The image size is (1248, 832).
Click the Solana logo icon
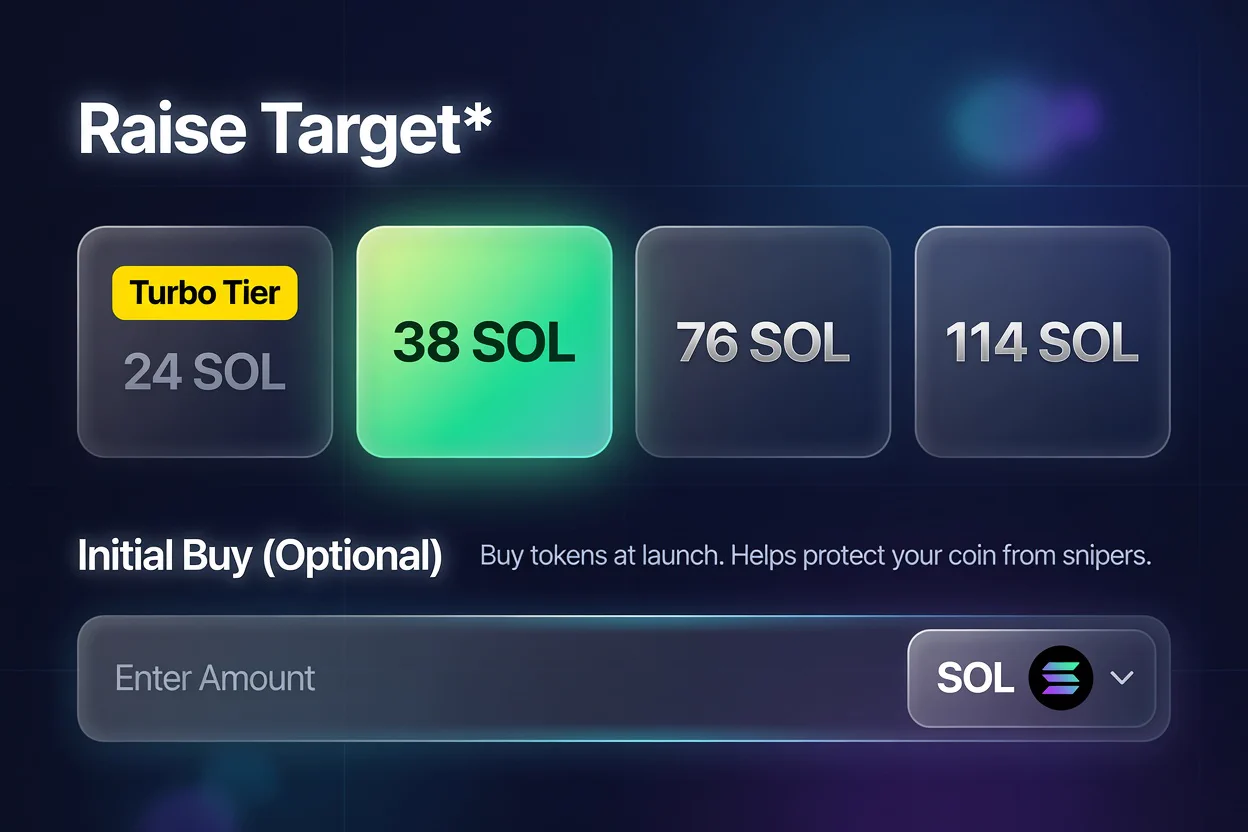click(1061, 678)
